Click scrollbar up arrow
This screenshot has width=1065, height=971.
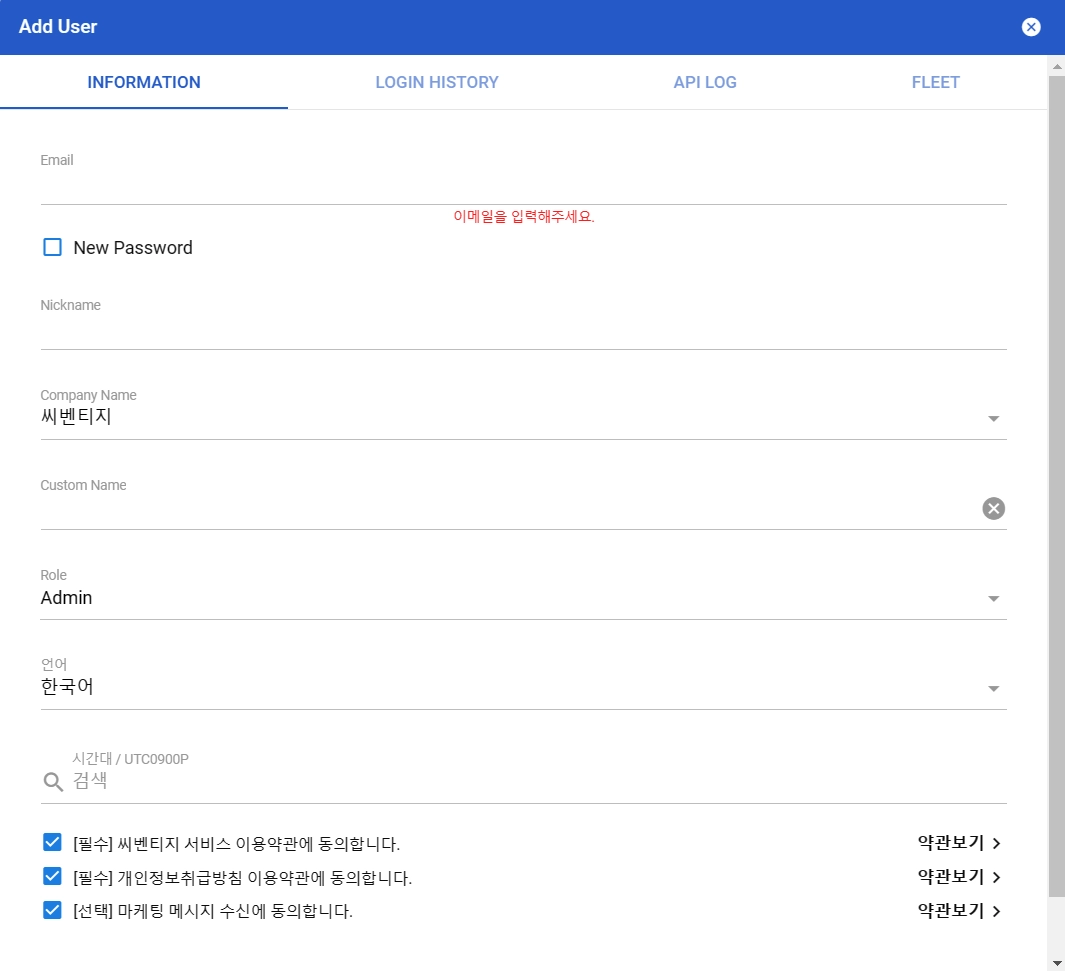[1056, 67]
